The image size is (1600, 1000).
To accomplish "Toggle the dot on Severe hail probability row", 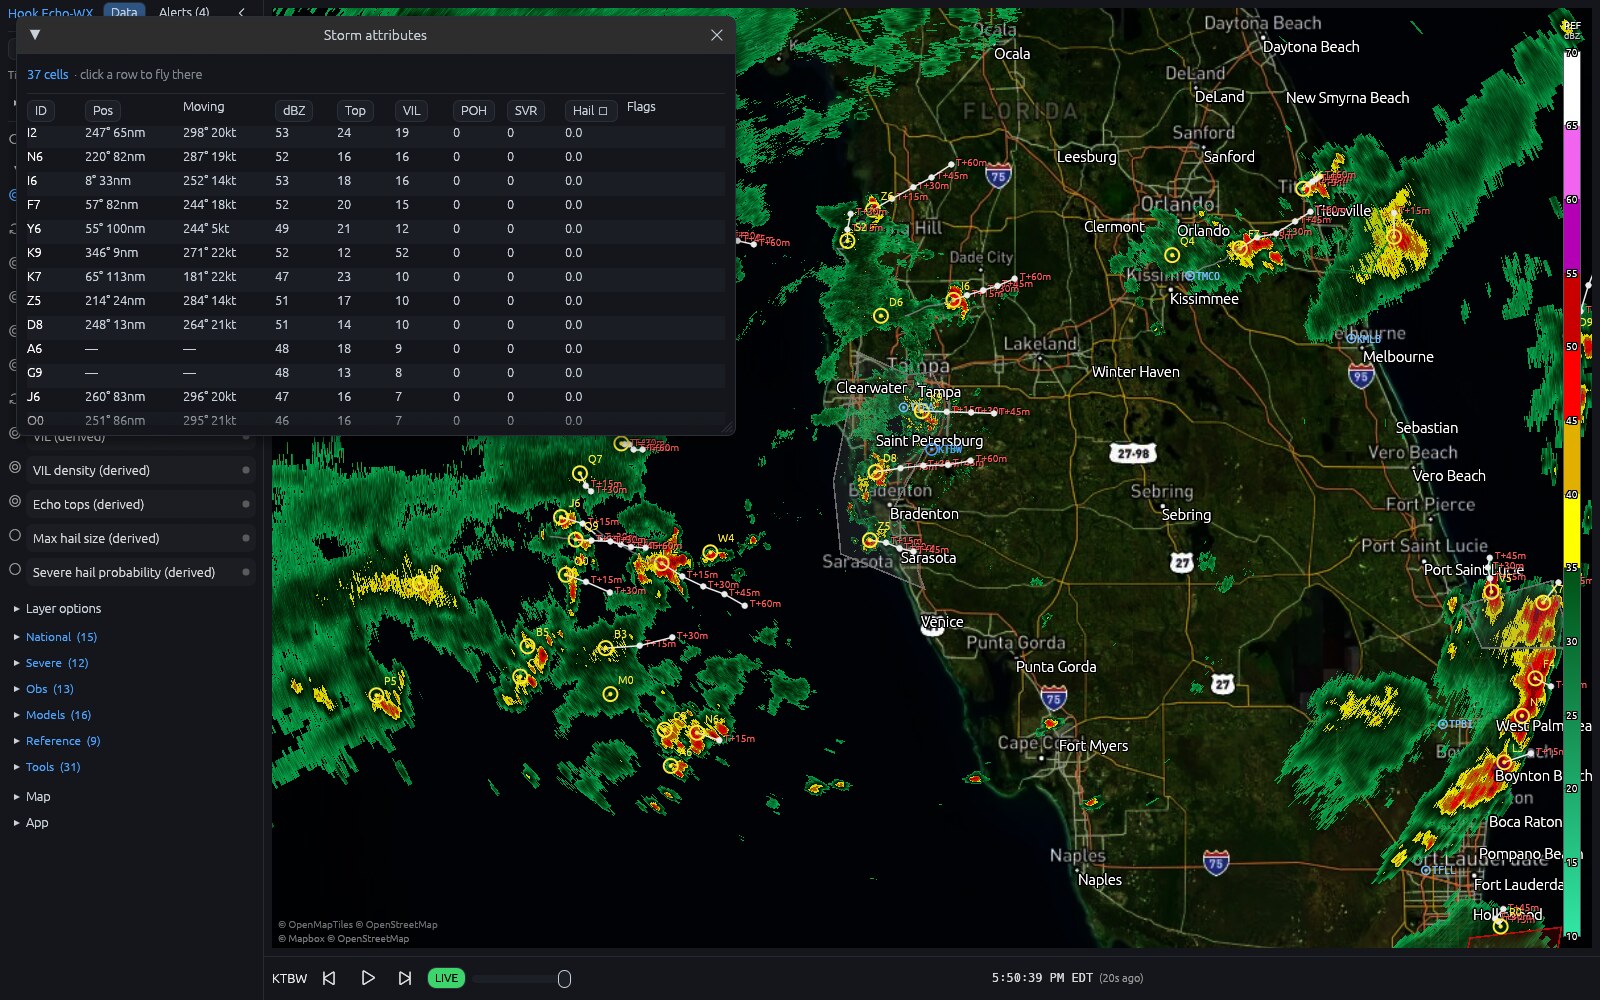I will click(246, 572).
